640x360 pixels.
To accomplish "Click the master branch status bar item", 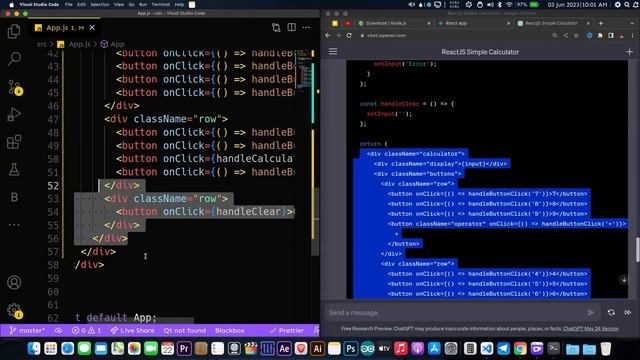I will click(x=27, y=331).
